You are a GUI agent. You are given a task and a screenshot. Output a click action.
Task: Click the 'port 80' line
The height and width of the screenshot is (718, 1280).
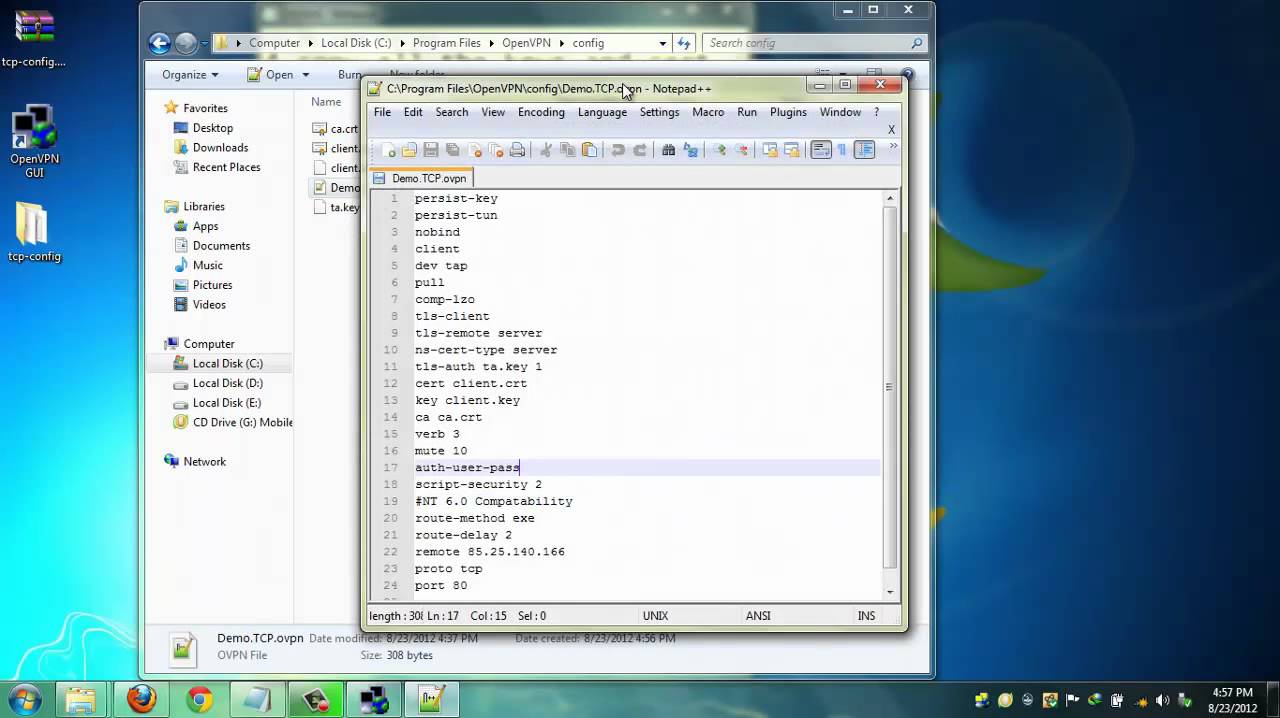tap(441, 586)
